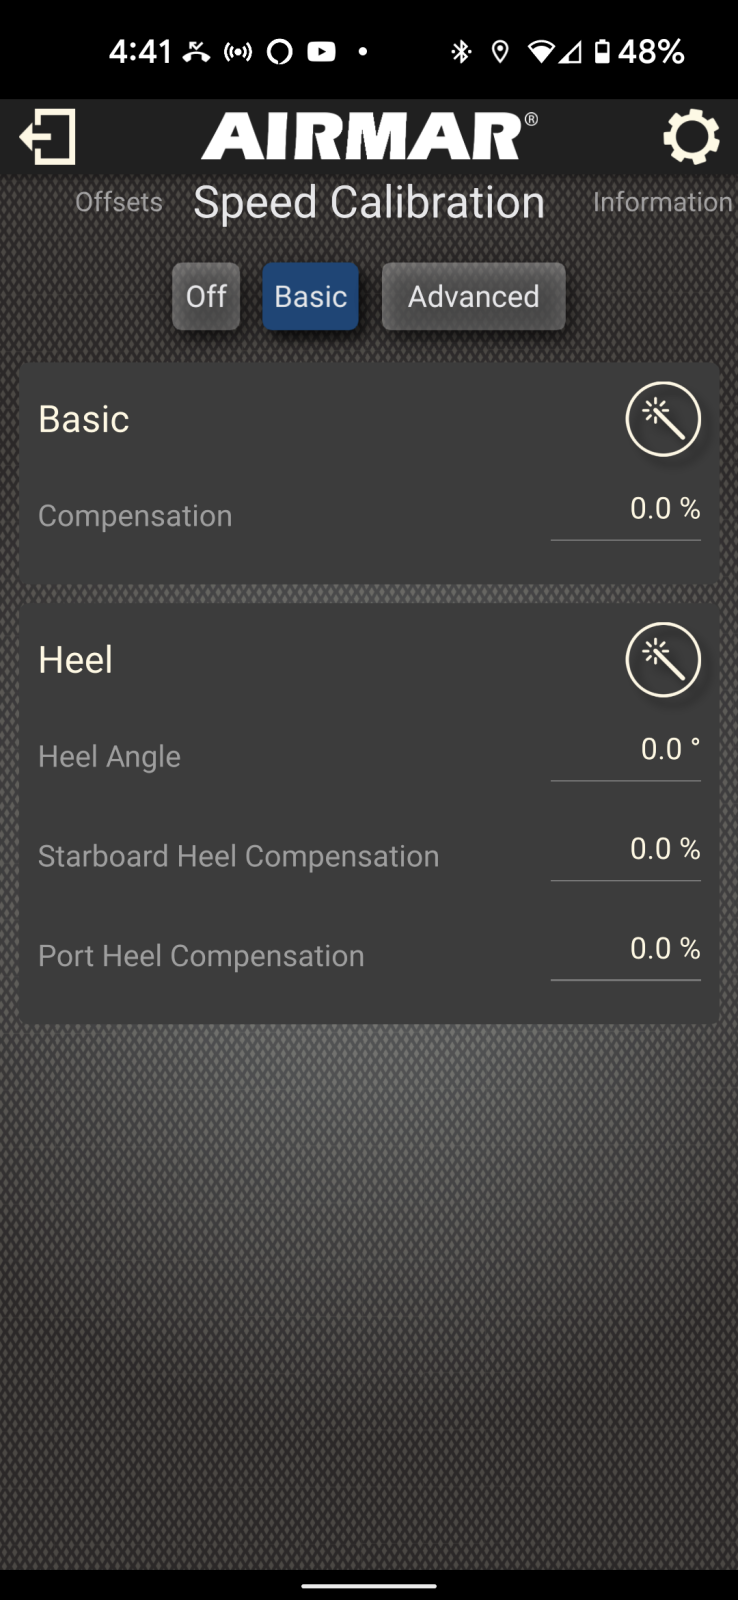Image resolution: width=738 pixels, height=1600 pixels.
Task: Go to the Information tab
Action: [662, 202]
